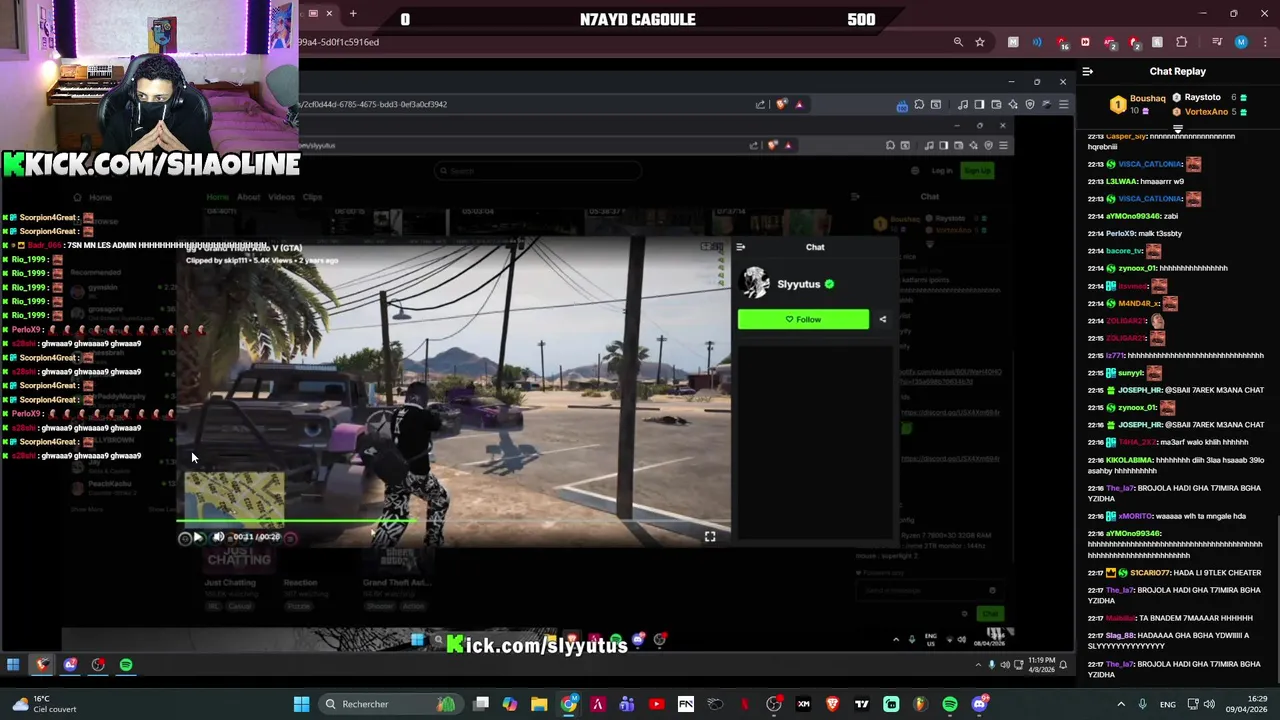1280x720 pixels.
Task: Click username sunyyt in chat replay
Action: (x=1130, y=373)
